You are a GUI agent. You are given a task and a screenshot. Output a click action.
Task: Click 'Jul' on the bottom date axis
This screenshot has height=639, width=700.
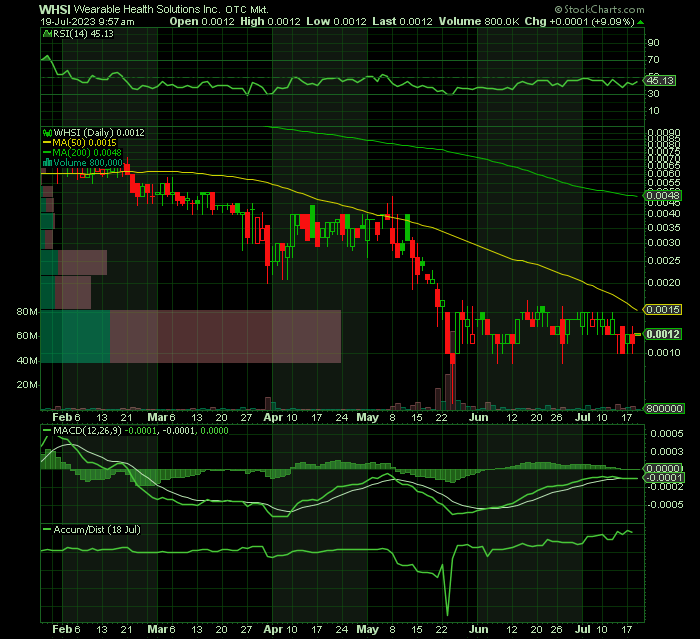(x=583, y=630)
